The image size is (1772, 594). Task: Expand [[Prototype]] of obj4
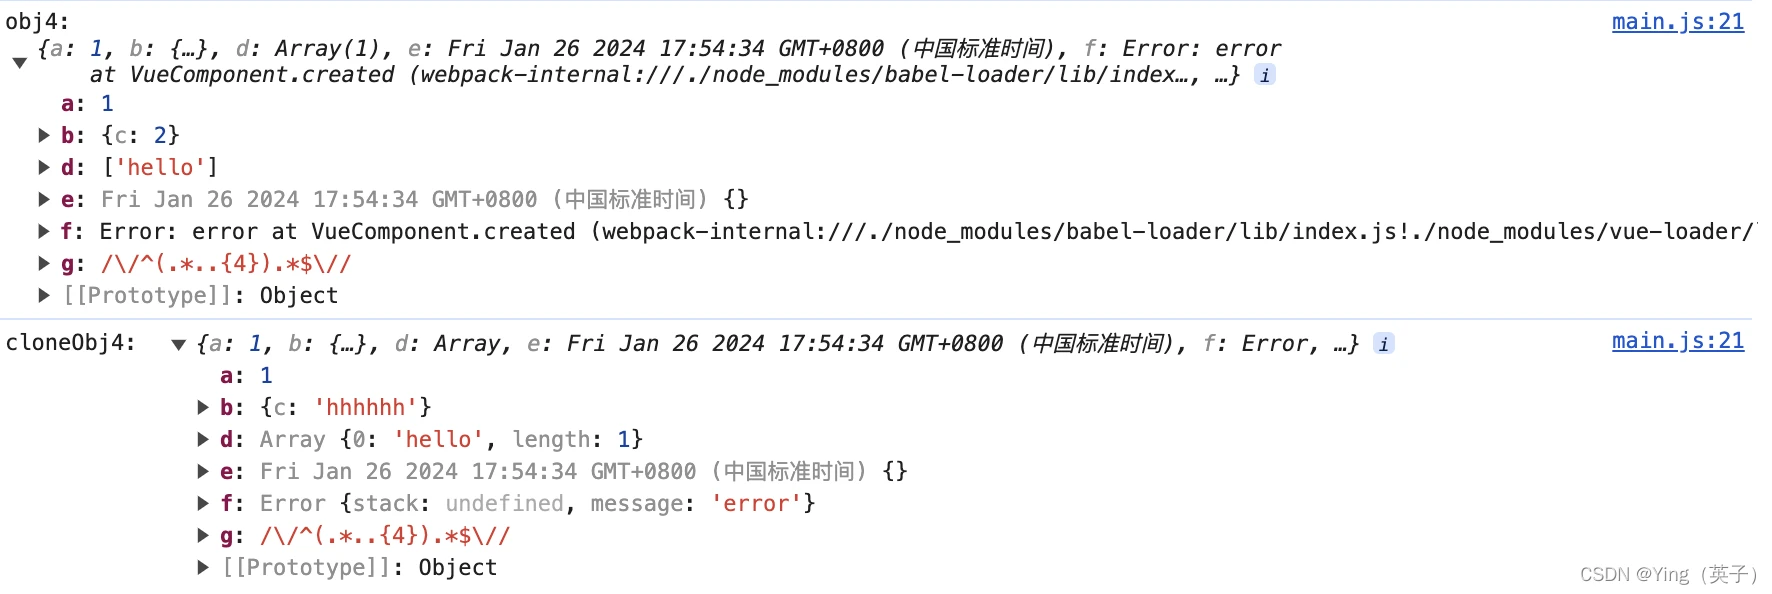tap(44, 295)
